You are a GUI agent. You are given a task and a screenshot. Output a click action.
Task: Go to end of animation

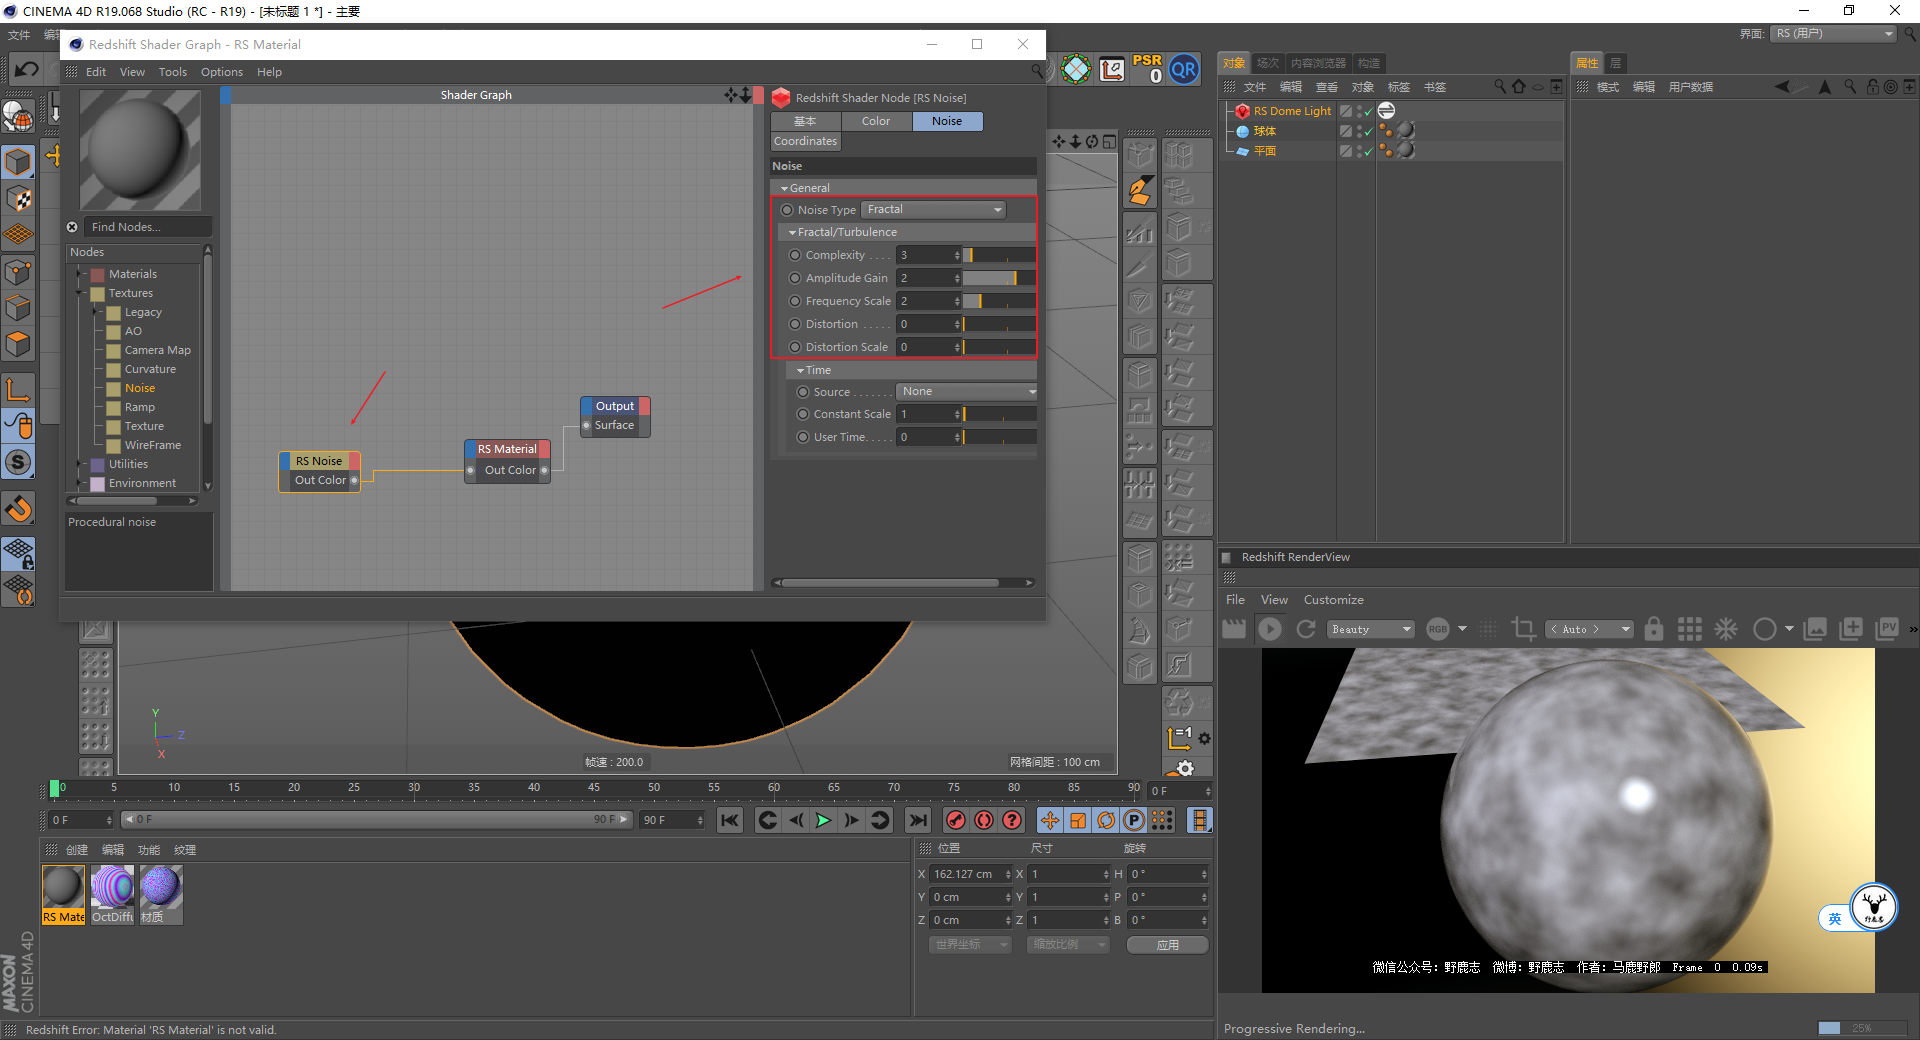(x=917, y=821)
